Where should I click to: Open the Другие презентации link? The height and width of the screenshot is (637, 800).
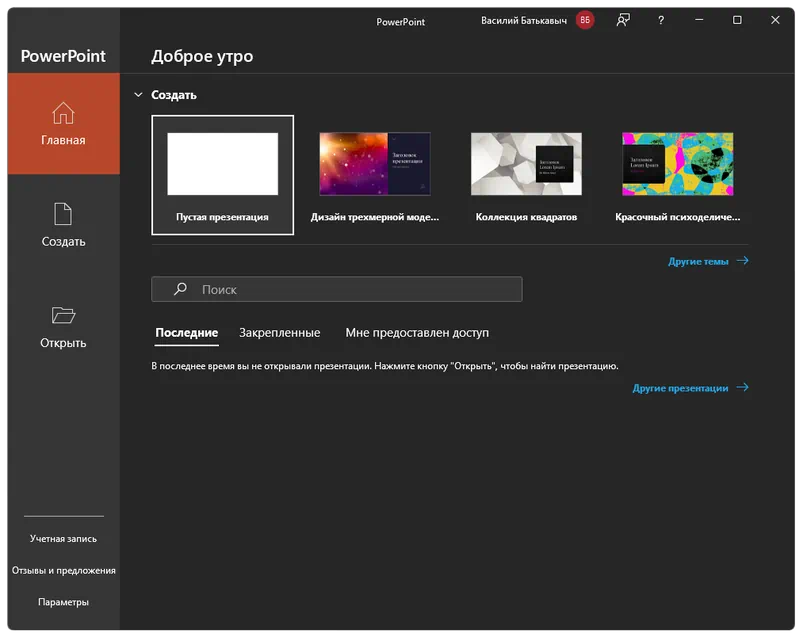(680, 388)
